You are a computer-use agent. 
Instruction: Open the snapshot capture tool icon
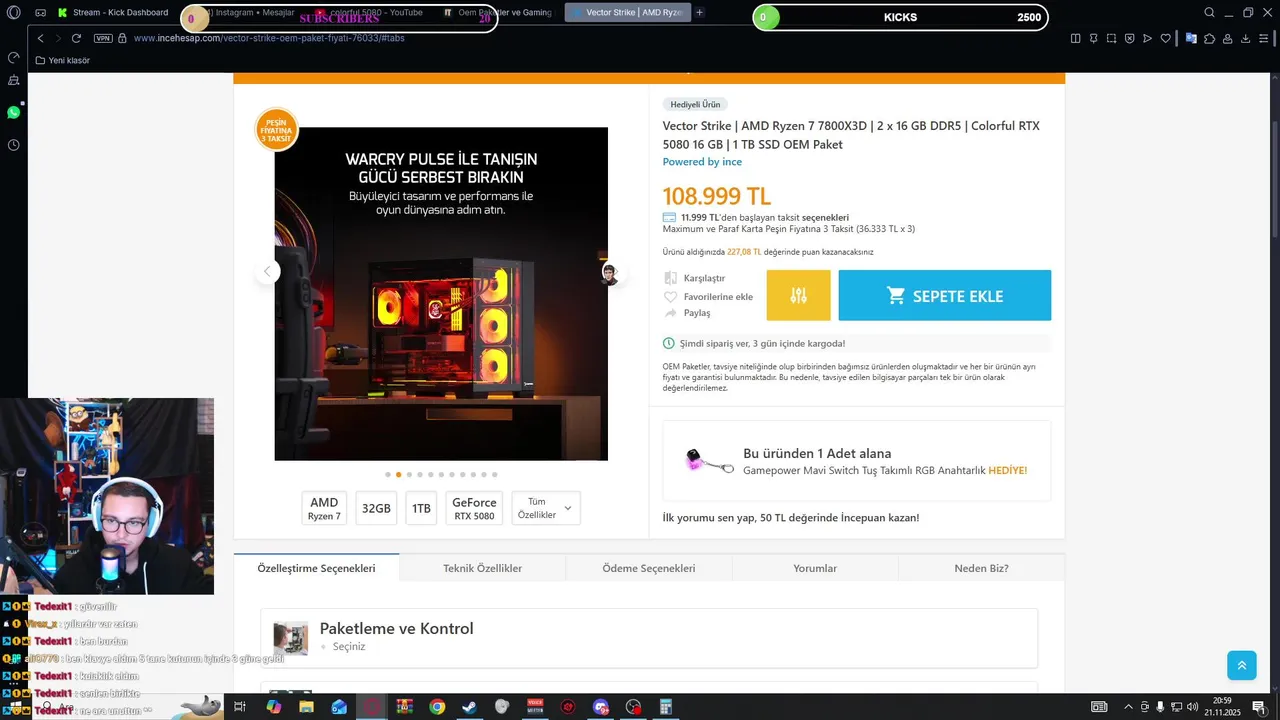[1111, 38]
